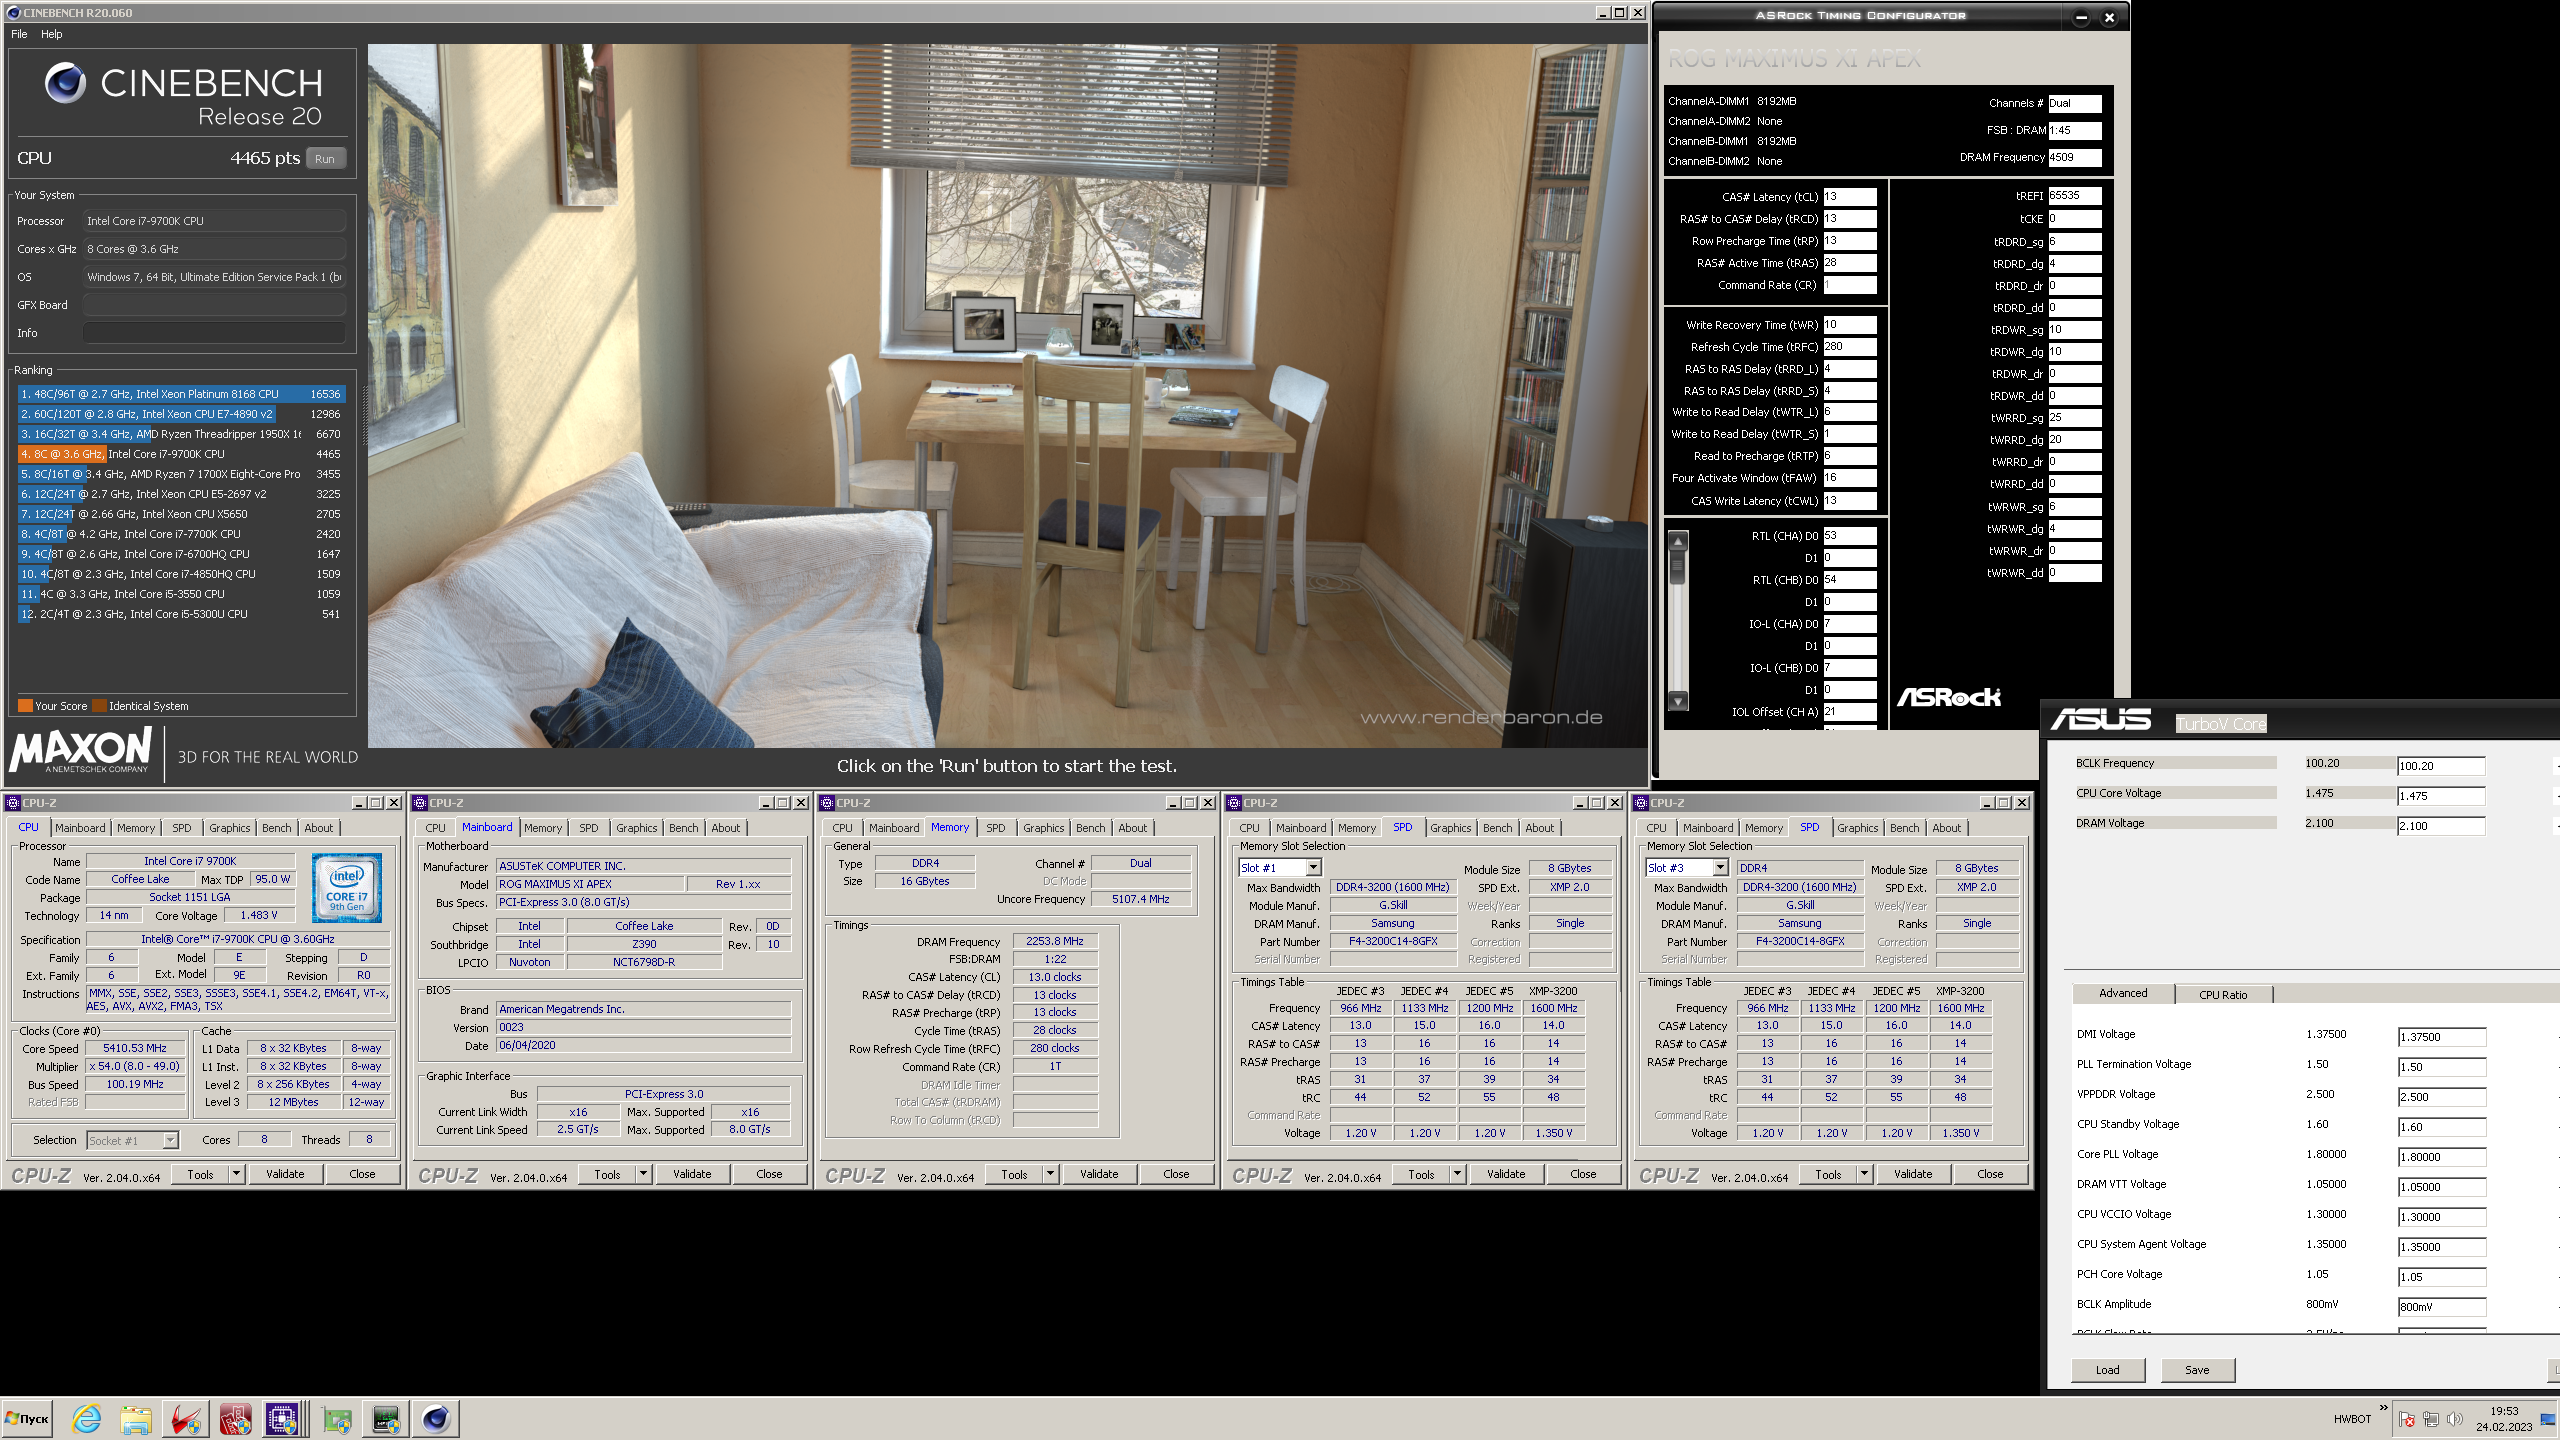Click the DMI Voltage input field in TurboV

pyautogui.click(x=2442, y=1037)
